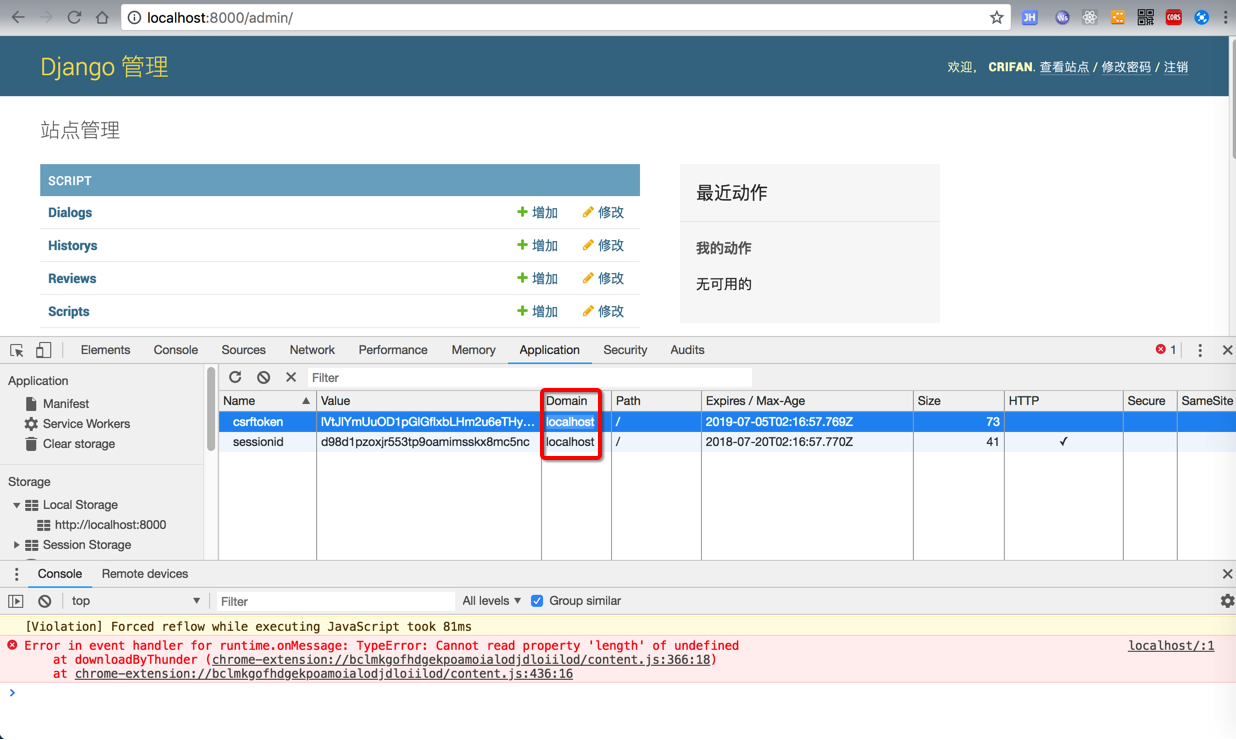Click the console prompt input line
Image resolution: width=1236 pixels, height=740 pixels.
click(x=620, y=692)
